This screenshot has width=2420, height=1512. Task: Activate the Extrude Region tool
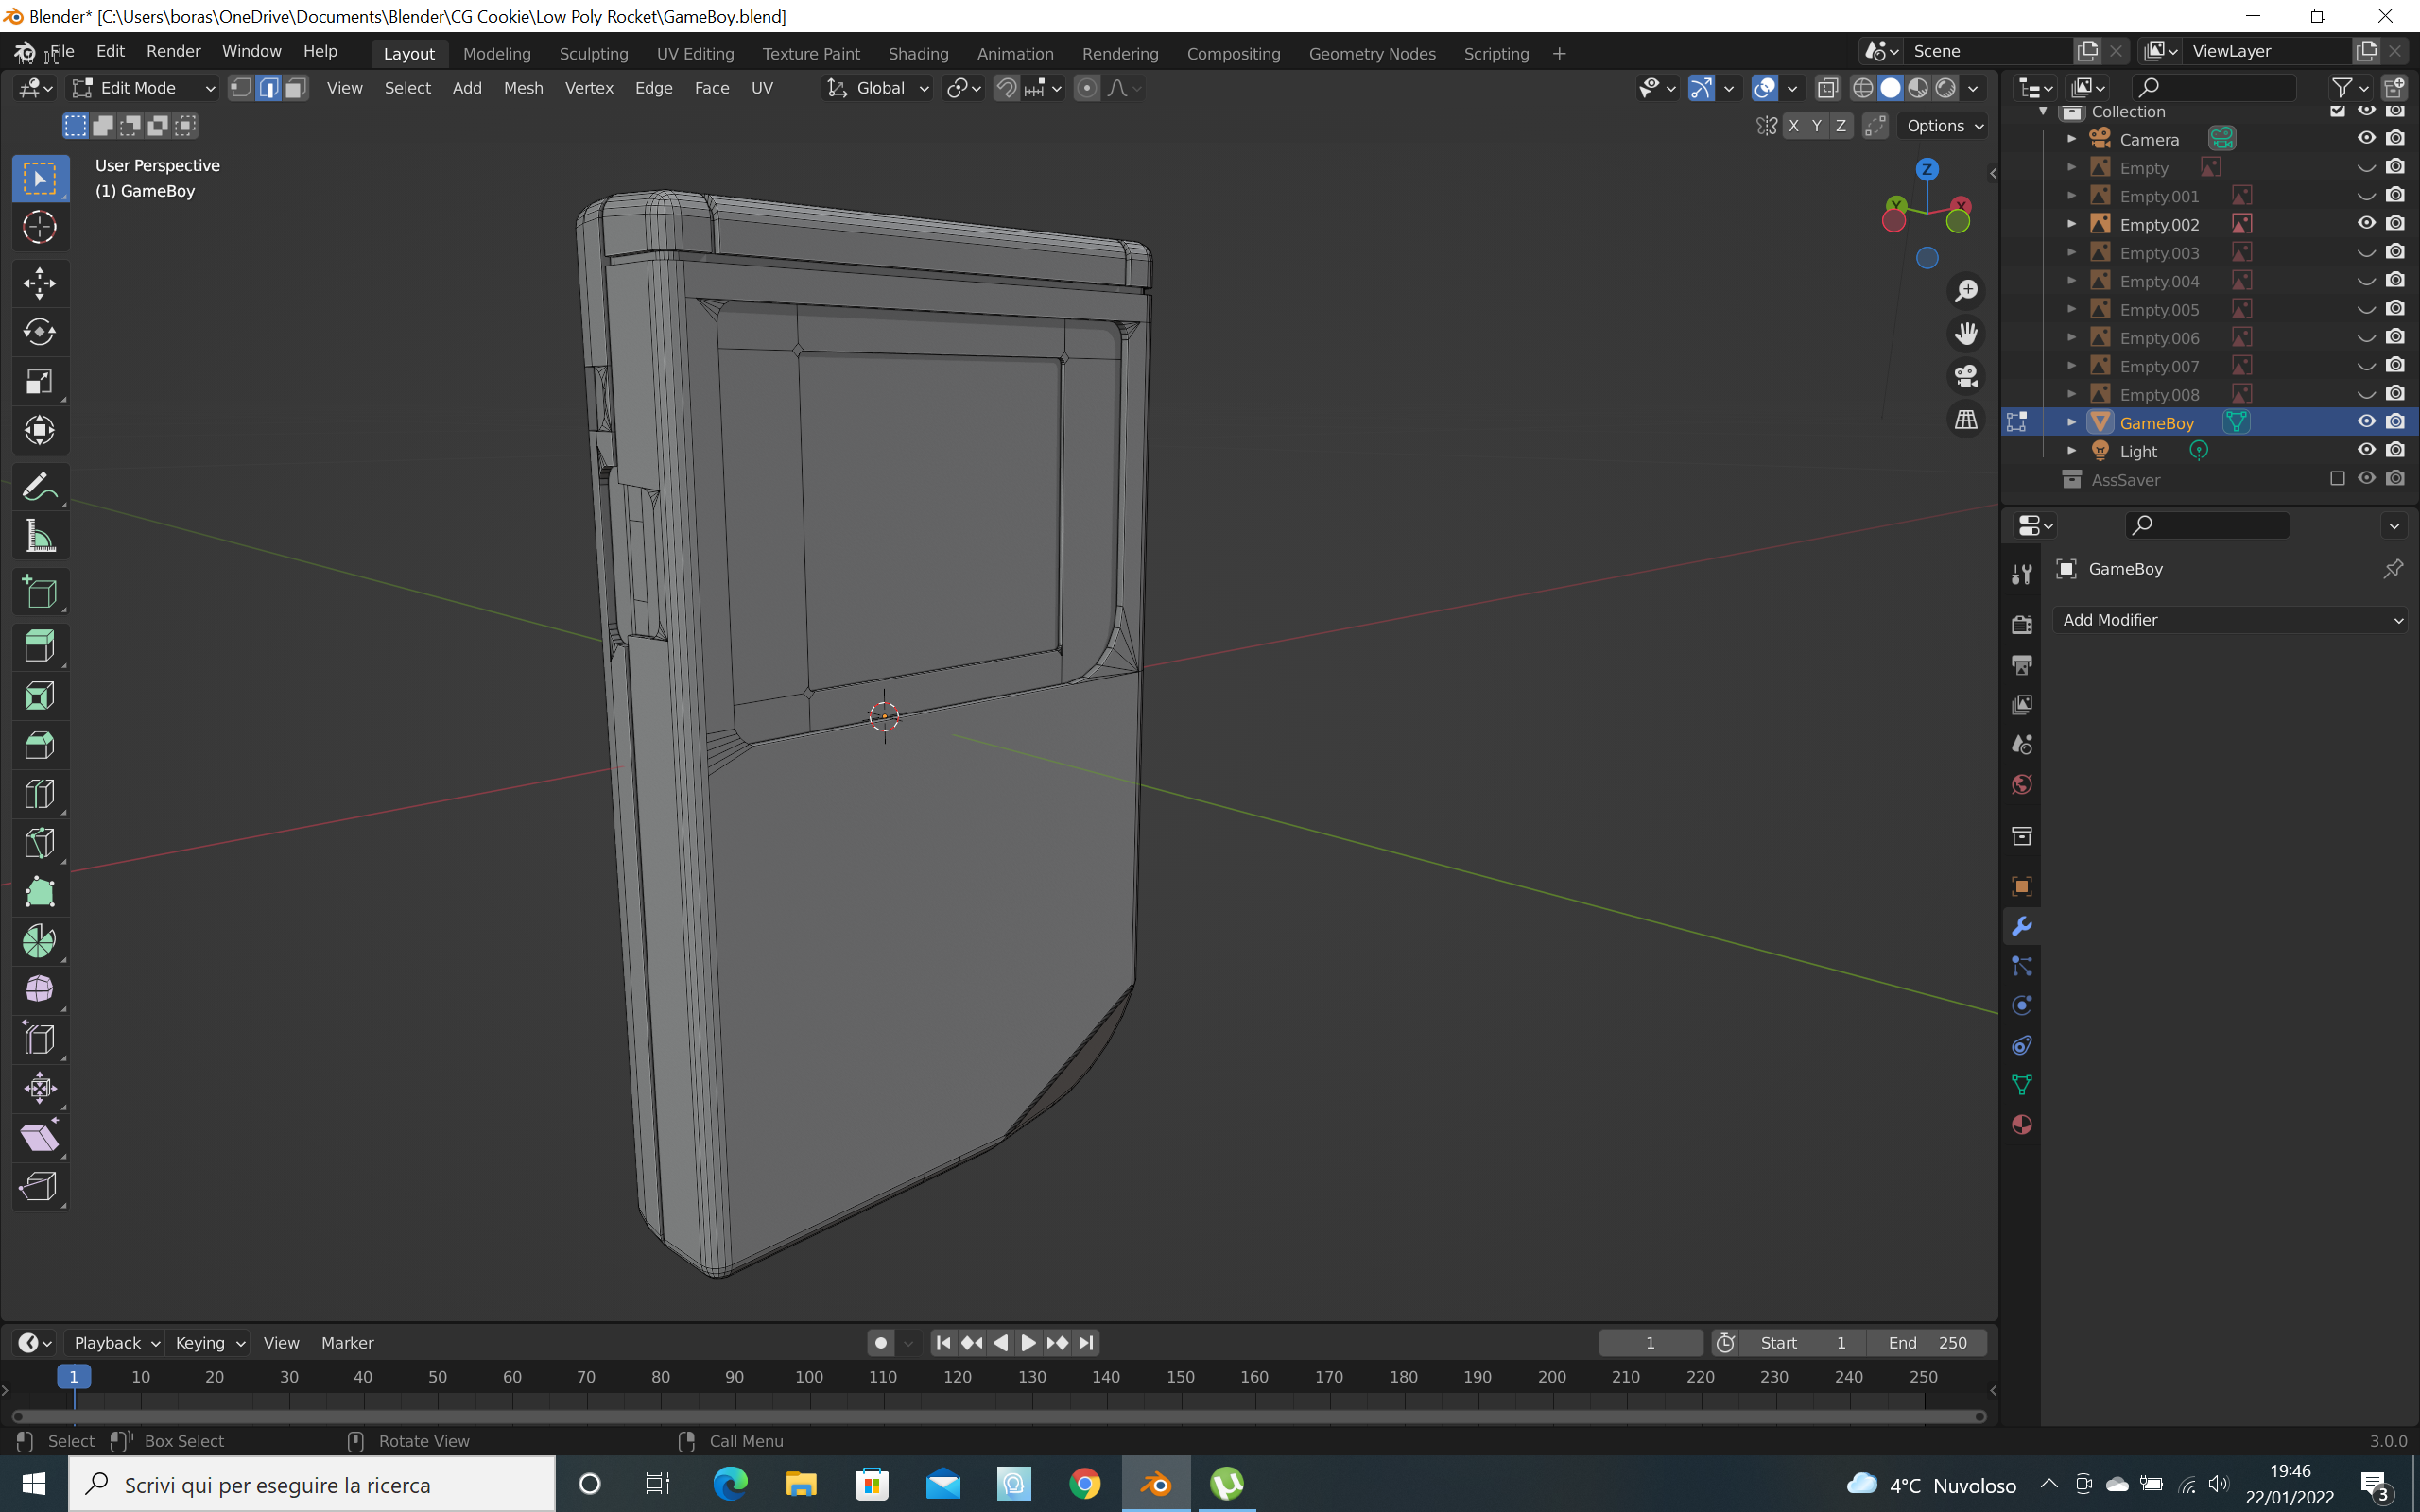coord(39,646)
